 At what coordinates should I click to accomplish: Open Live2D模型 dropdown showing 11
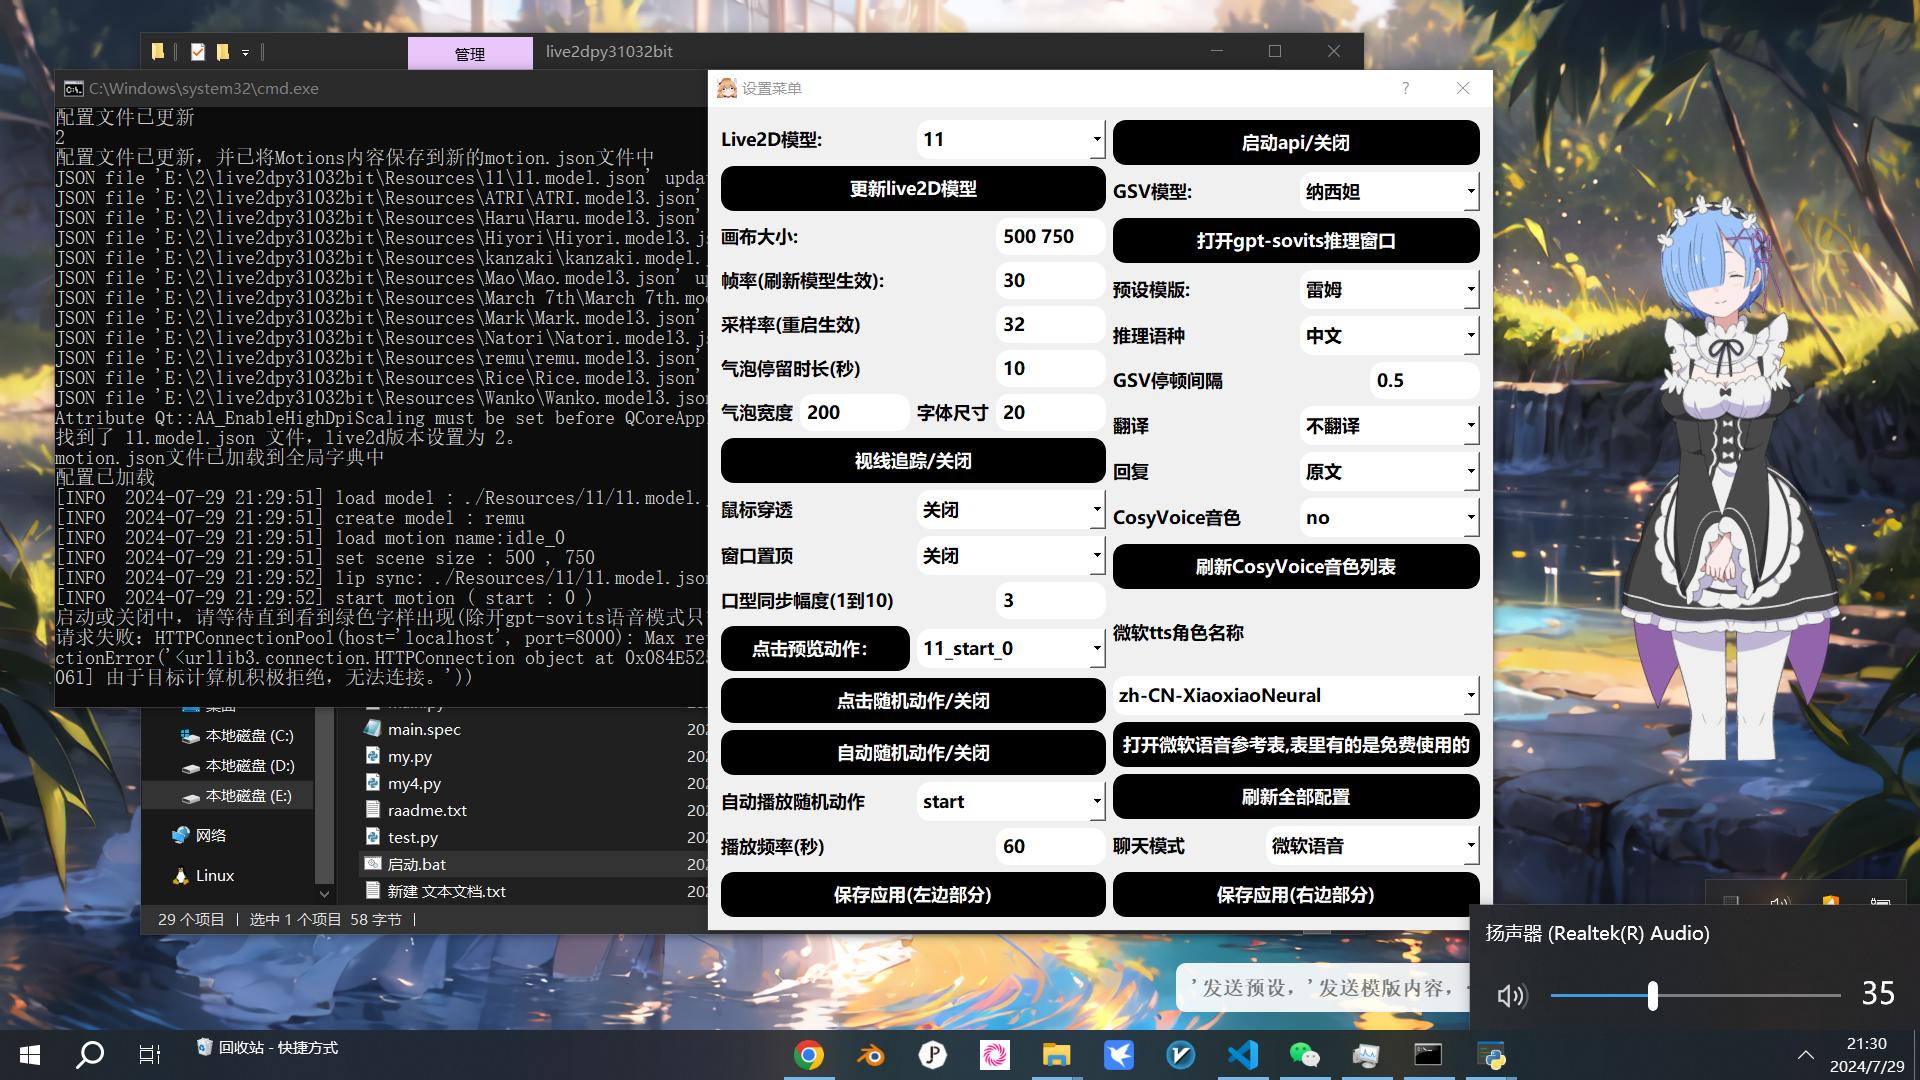[x=1011, y=140]
